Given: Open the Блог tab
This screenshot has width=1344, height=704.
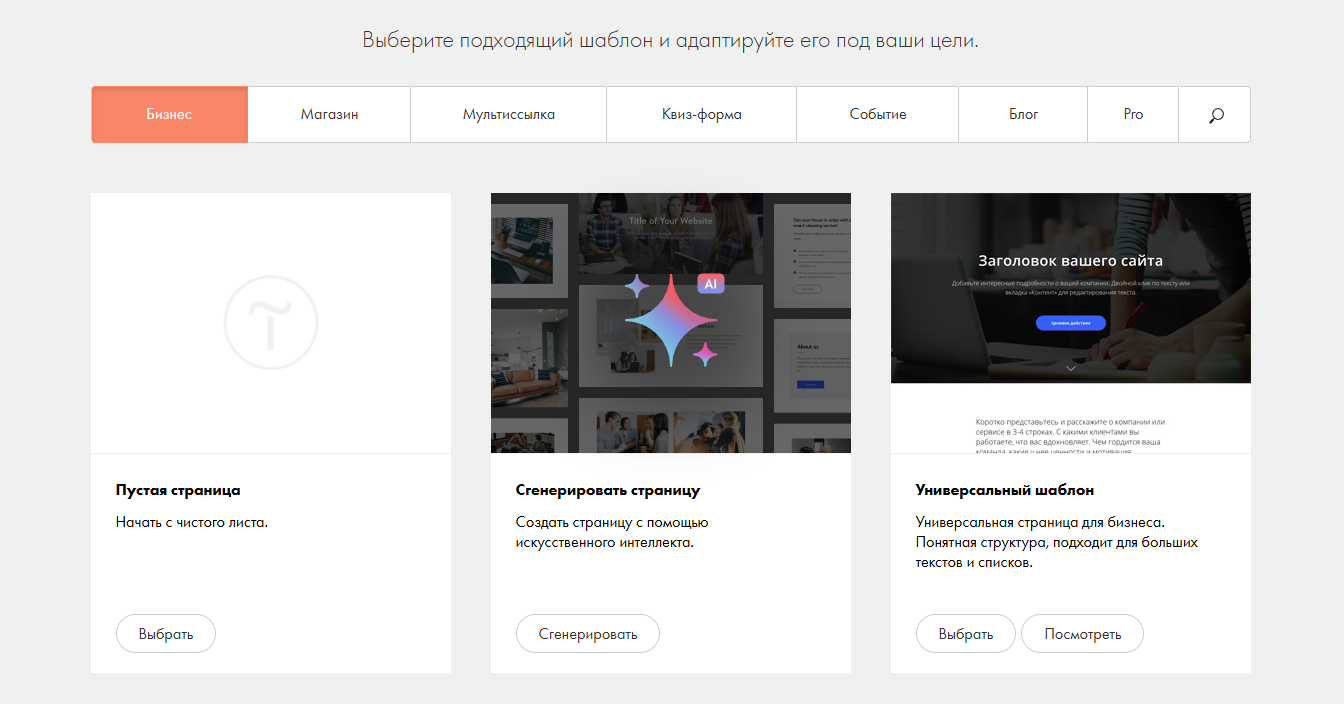Looking at the screenshot, I should (x=1023, y=115).
